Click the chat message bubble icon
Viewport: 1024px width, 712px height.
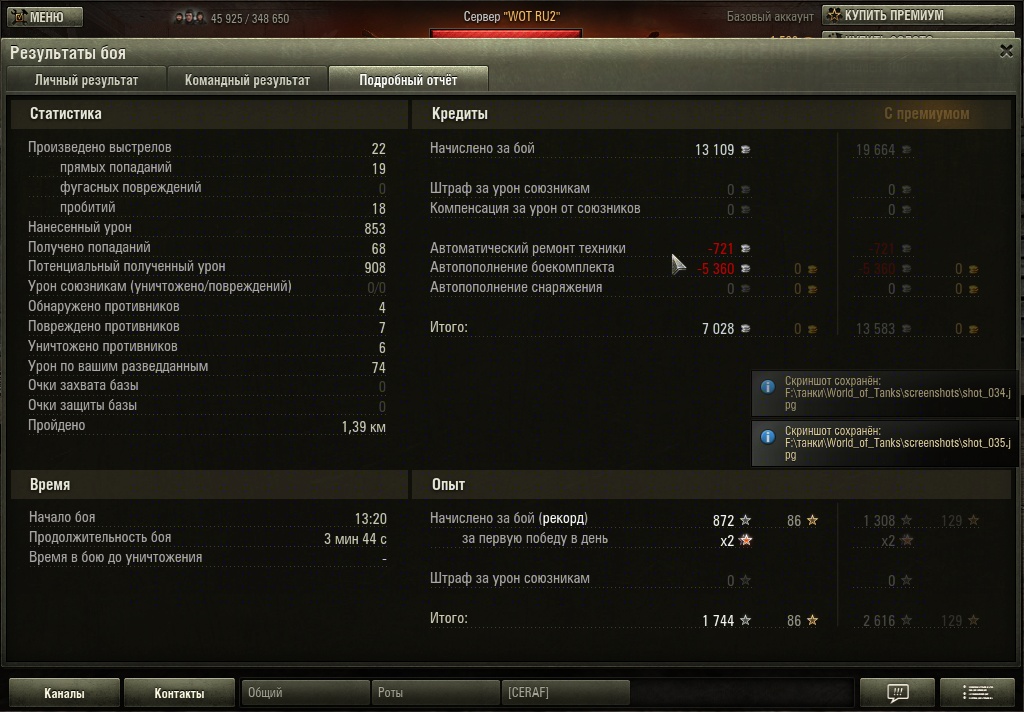[x=897, y=692]
